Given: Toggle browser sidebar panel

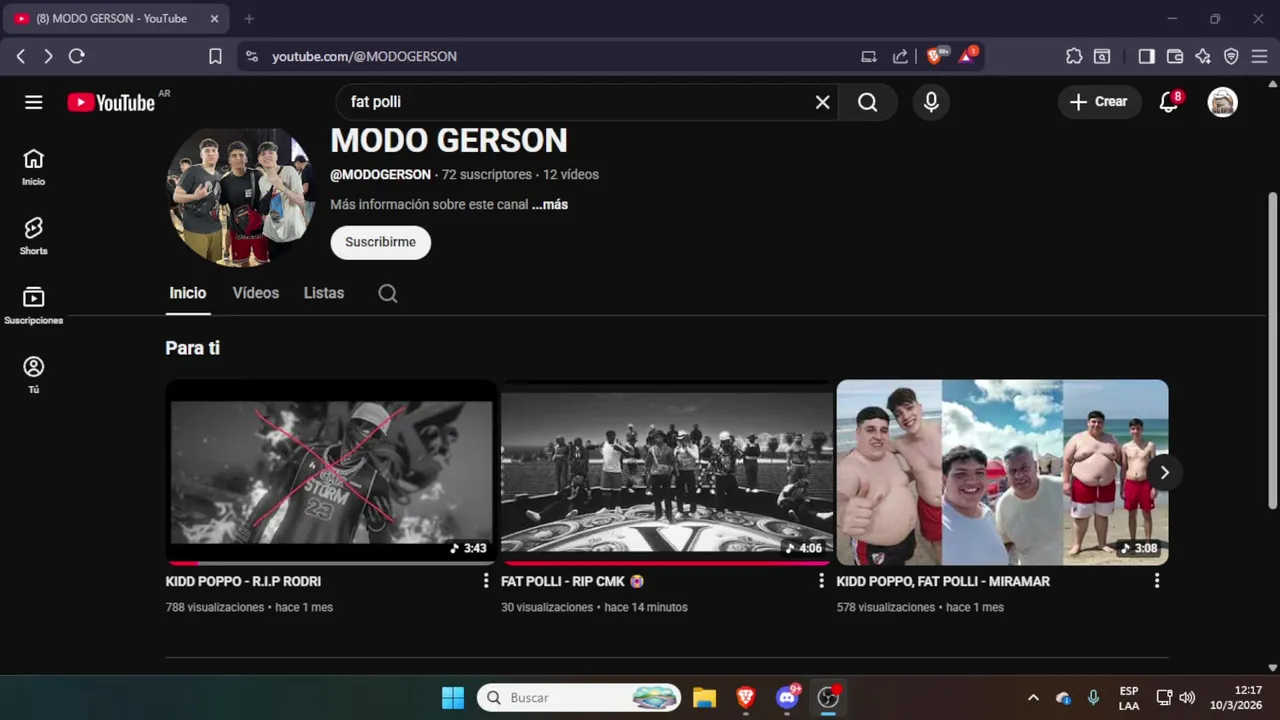Looking at the screenshot, I should click(x=1147, y=56).
